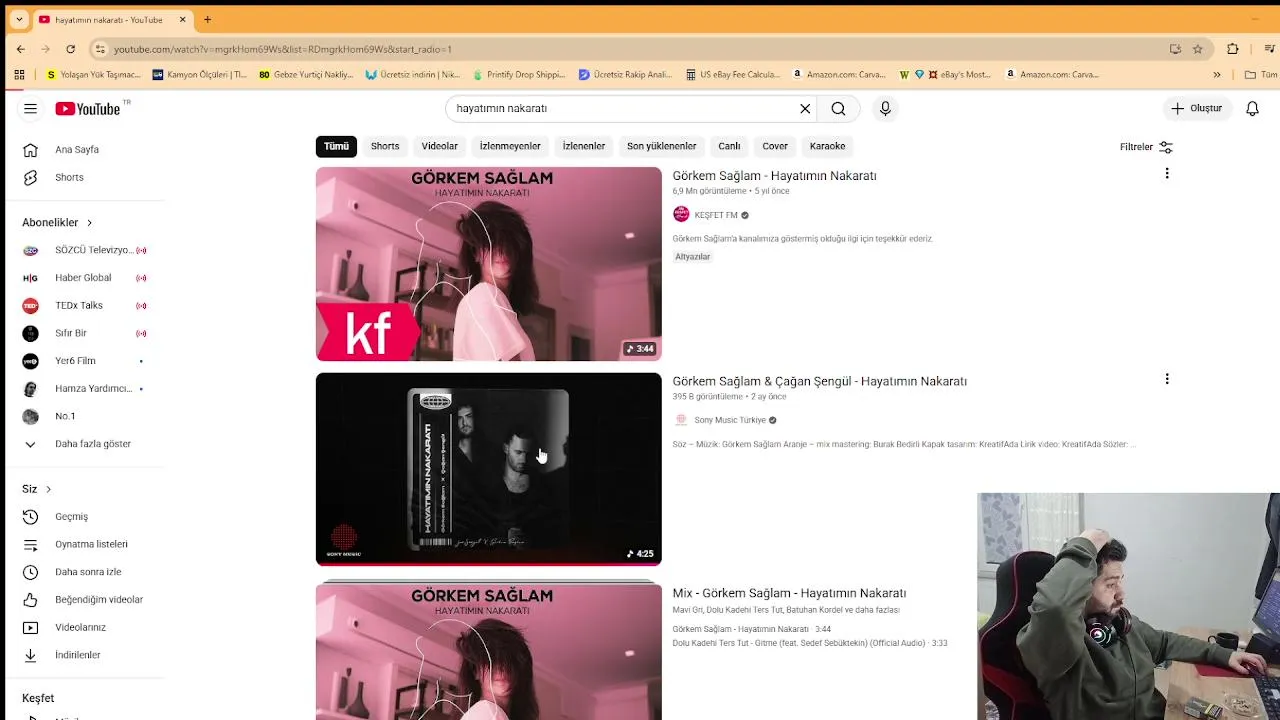This screenshot has height=720, width=1280.
Task: Open the Sony Music video thumbnail
Action: [489, 469]
